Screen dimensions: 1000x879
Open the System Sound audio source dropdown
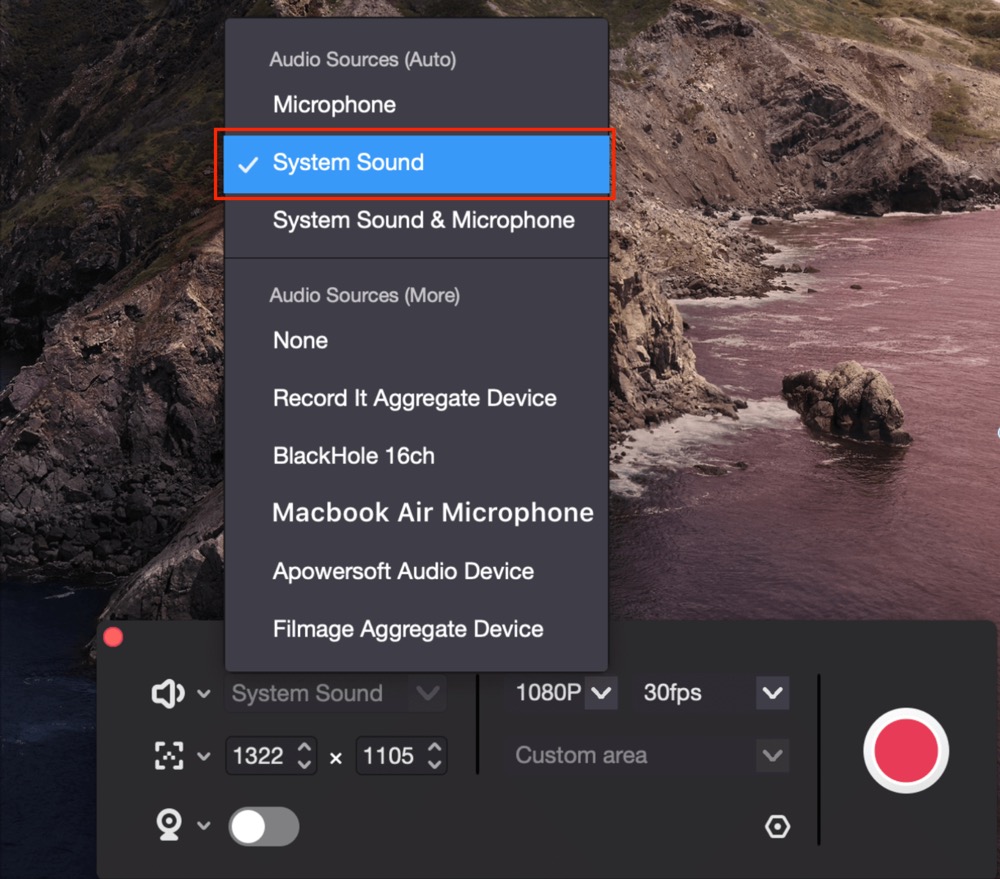click(x=335, y=693)
